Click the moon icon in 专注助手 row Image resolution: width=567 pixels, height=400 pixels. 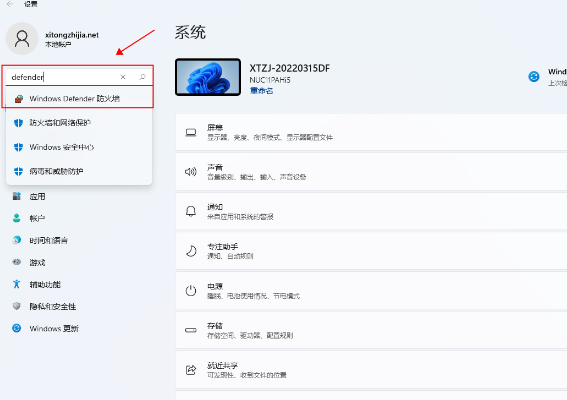(191, 251)
